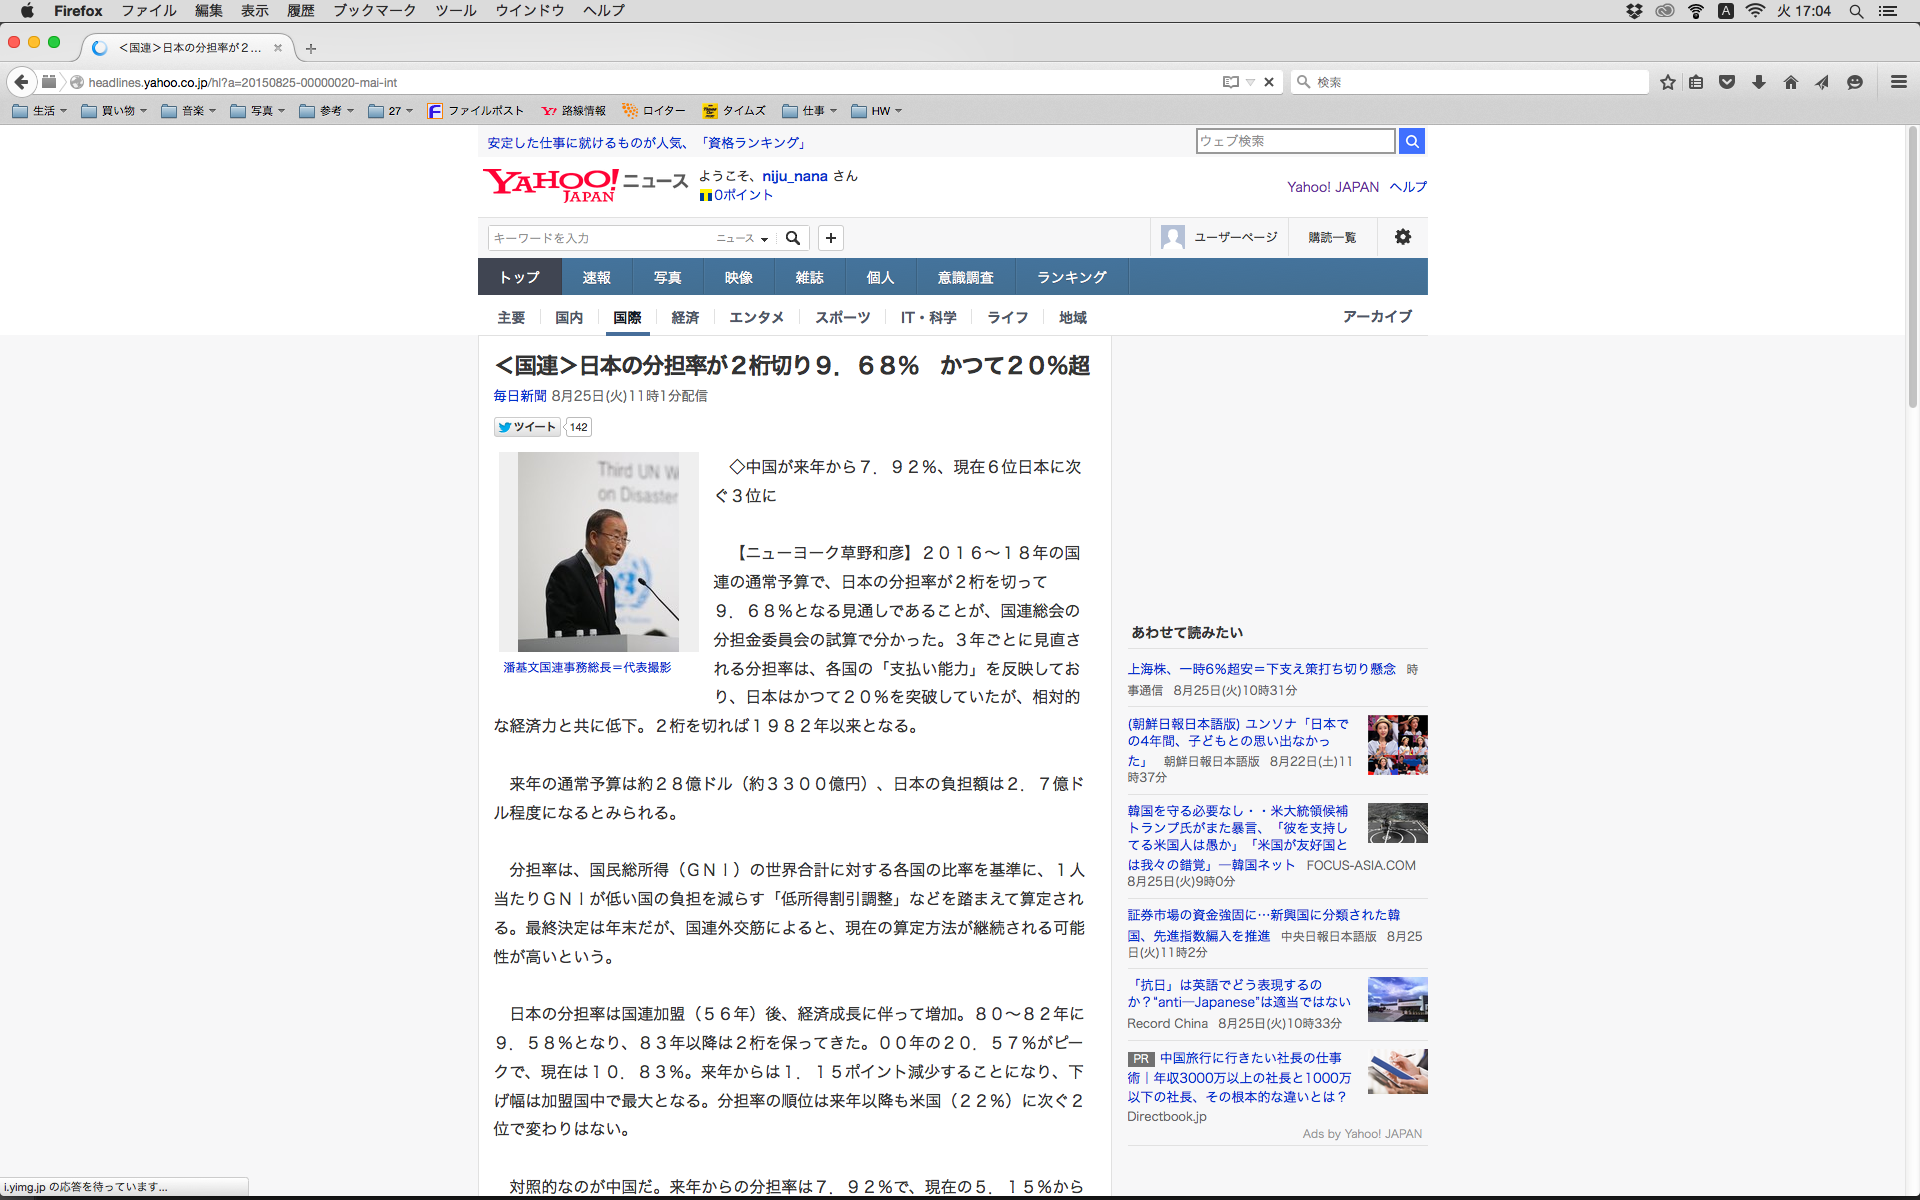Open the Firefox hamburger menu
Image resolution: width=1920 pixels, height=1200 pixels.
pos(1899,82)
